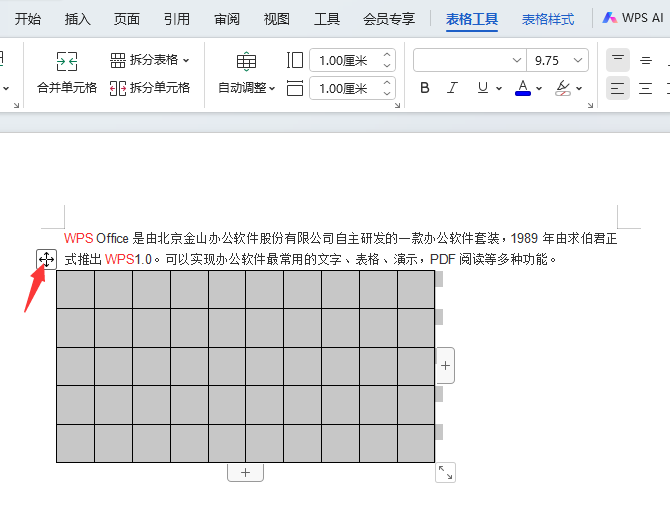Screen dimensions: 670x521
Task: Toggle Bold formatting
Action: [425, 88]
